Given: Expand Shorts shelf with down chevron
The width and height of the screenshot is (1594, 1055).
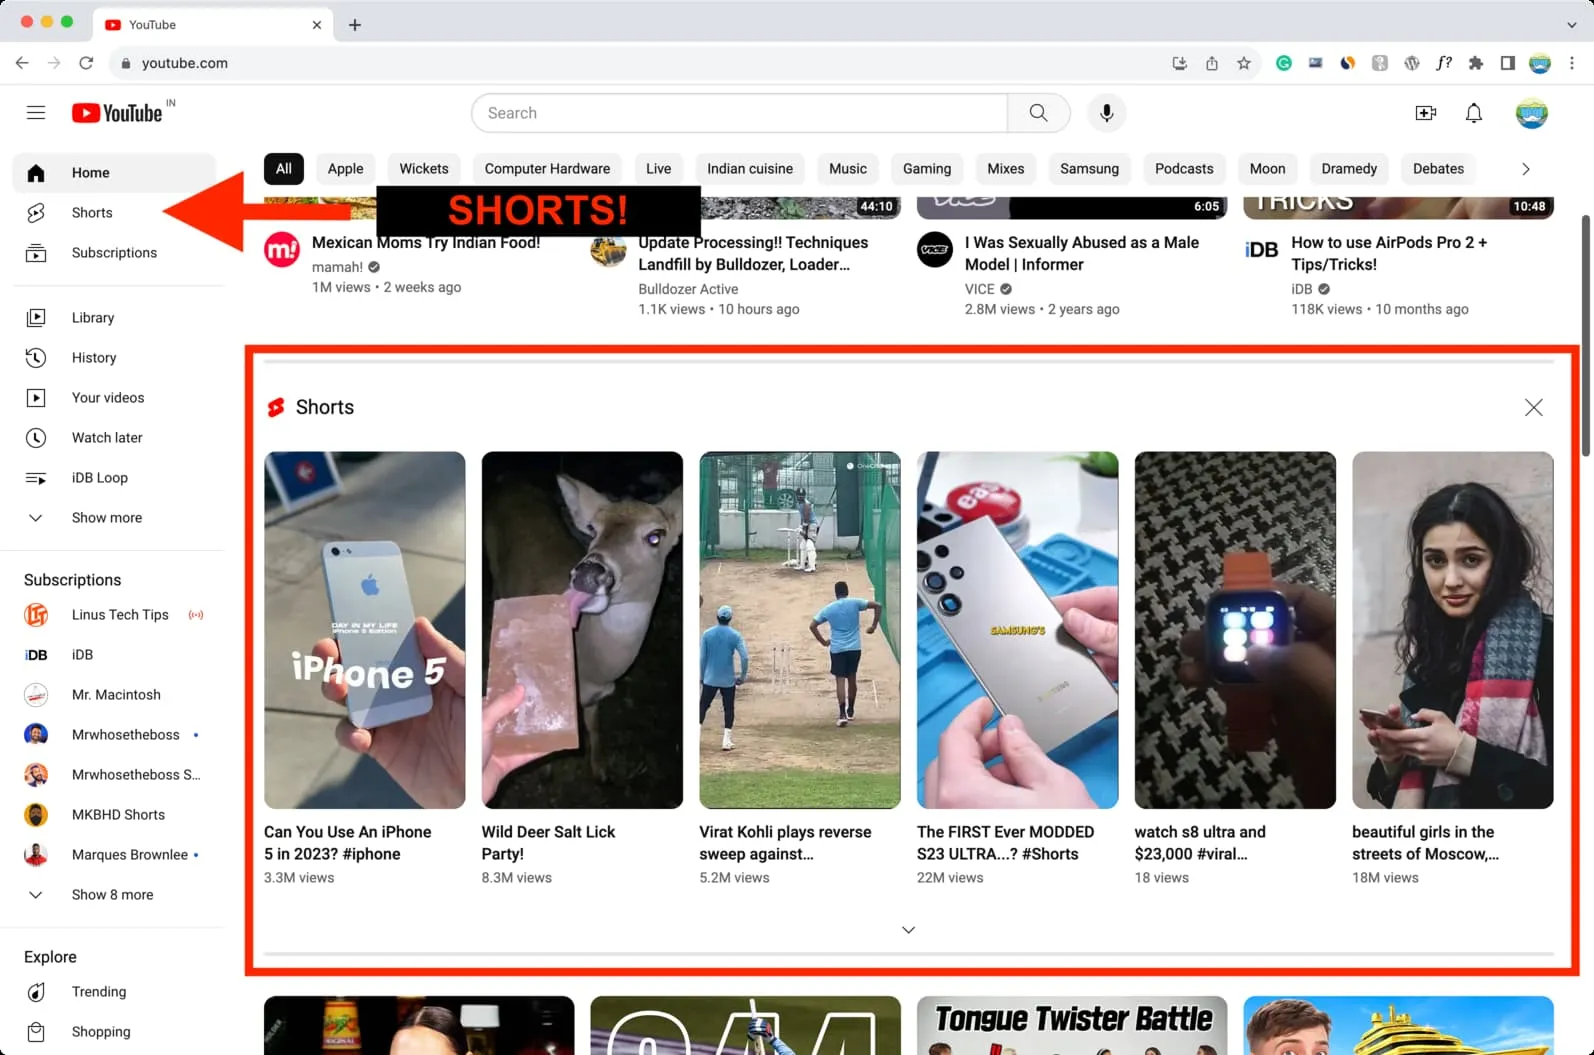Looking at the screenshot, I should tap(908, 930).
